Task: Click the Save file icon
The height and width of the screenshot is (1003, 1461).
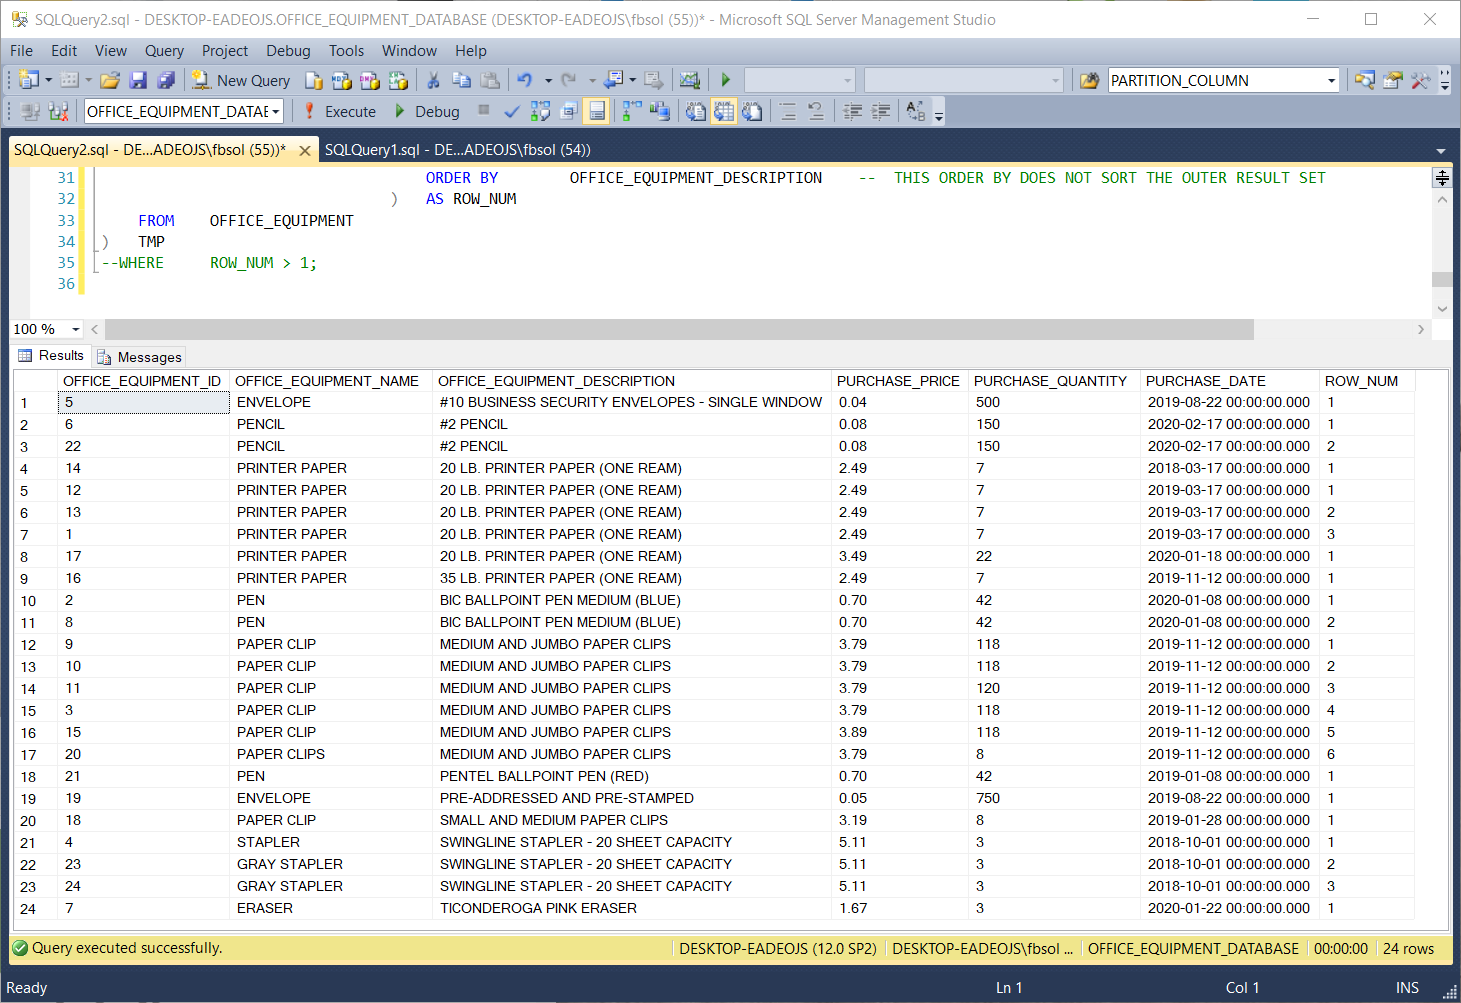Action: coord(138,81)
